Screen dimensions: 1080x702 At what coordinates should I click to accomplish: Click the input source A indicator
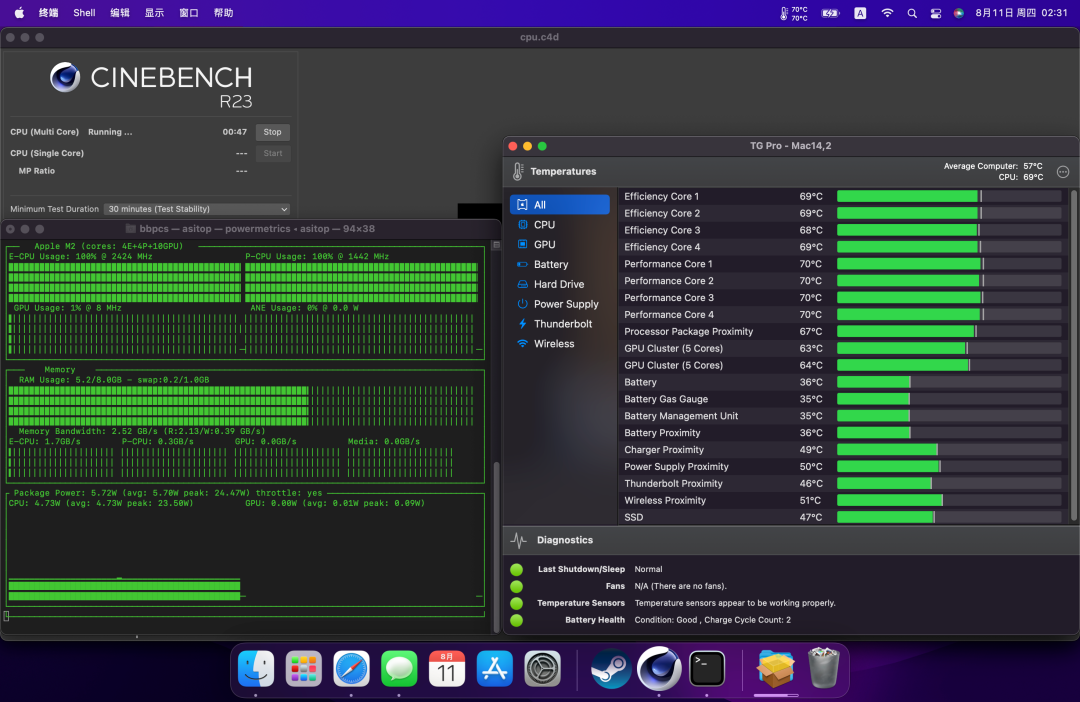click(860, 13)
